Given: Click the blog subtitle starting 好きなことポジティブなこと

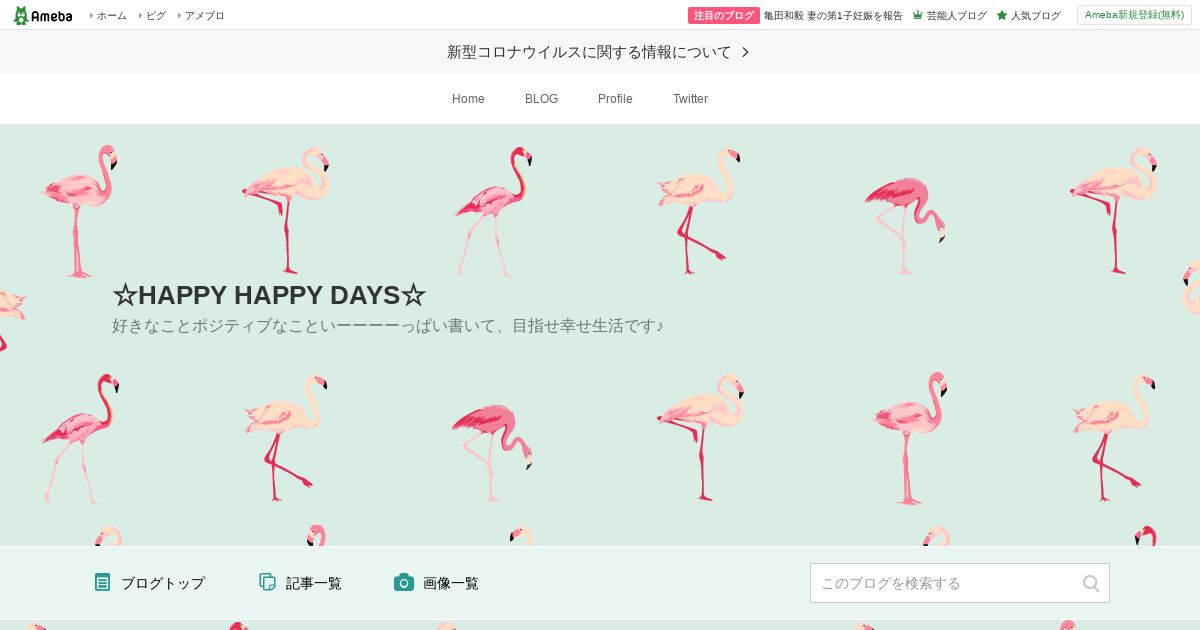Looking at the screenshot, I should coord(388,326).
